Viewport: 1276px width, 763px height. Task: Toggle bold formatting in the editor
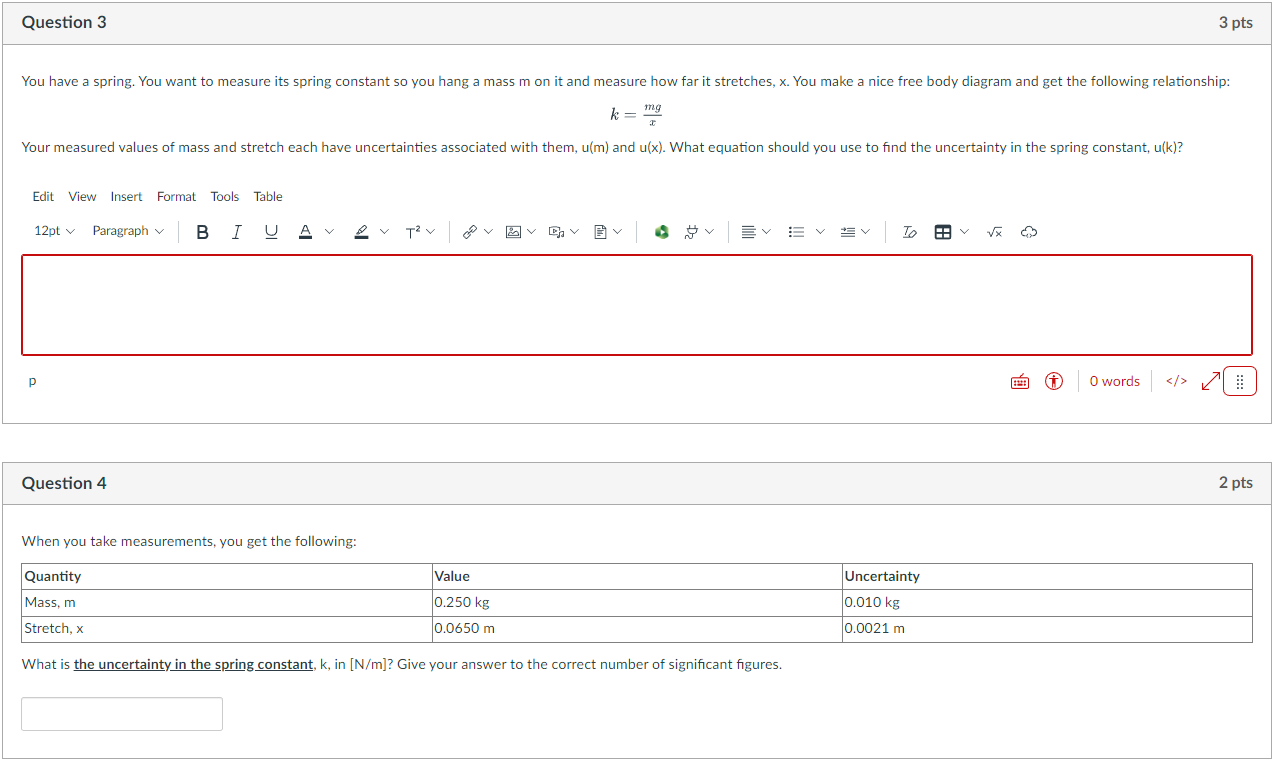(x=203, y=231)
